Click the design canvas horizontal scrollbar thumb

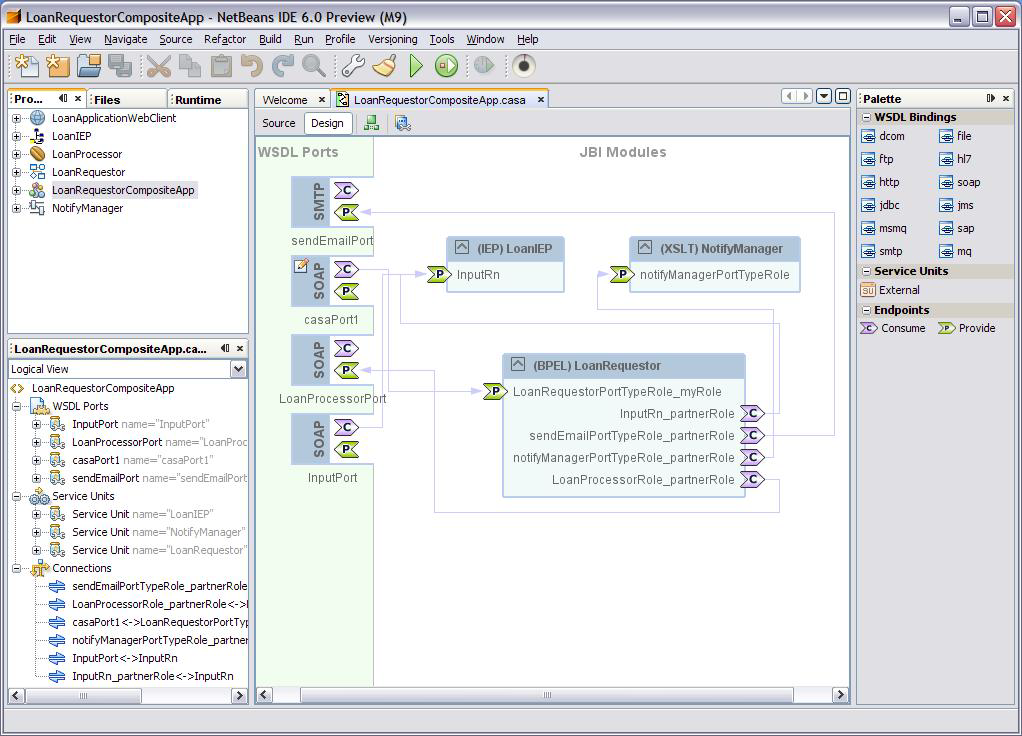click(547, 695)
